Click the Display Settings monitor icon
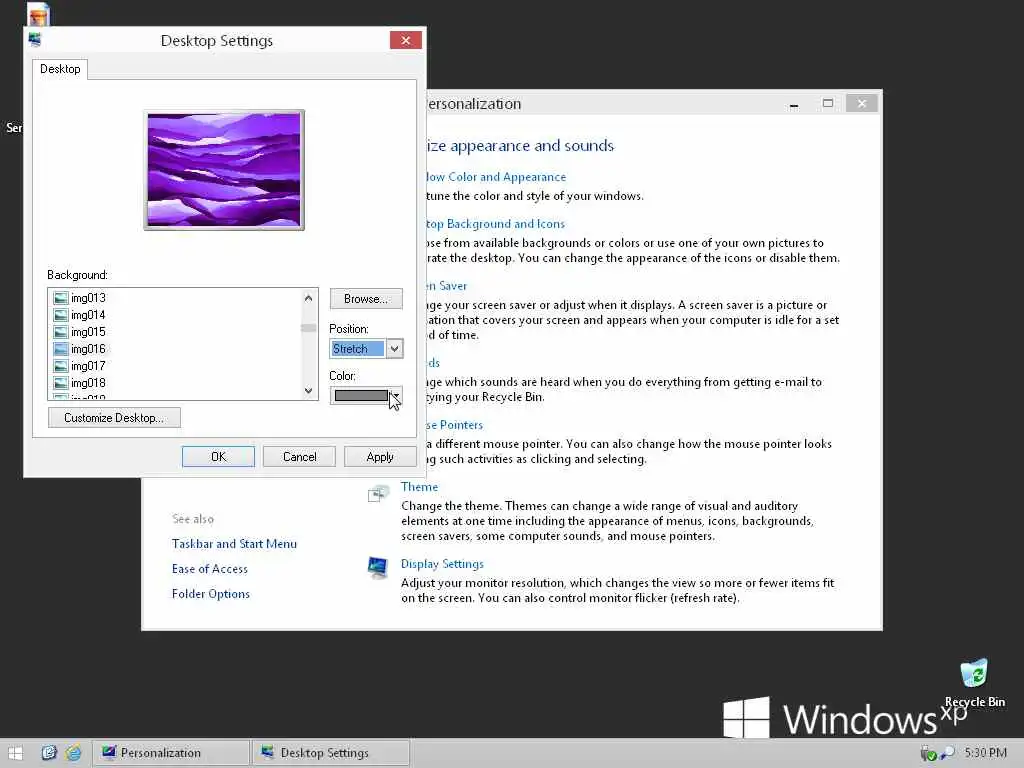Image resolution: width=1024 pixels, height=768 pixels. (x=377, y=568)
